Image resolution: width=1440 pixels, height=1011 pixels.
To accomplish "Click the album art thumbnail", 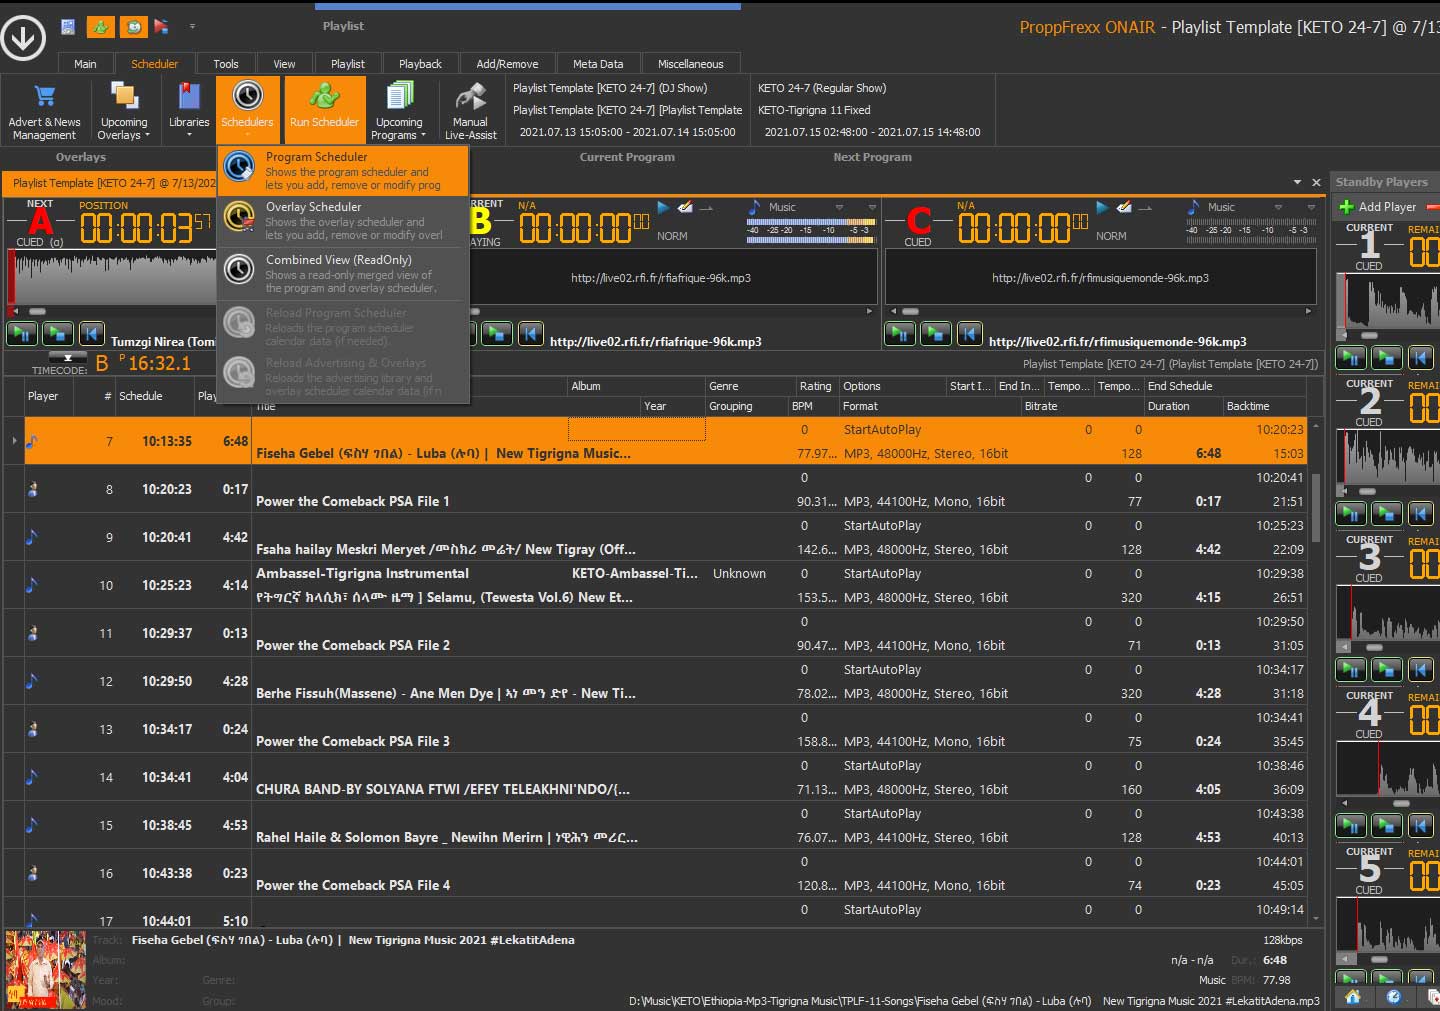I will click(x=46, y=969).
